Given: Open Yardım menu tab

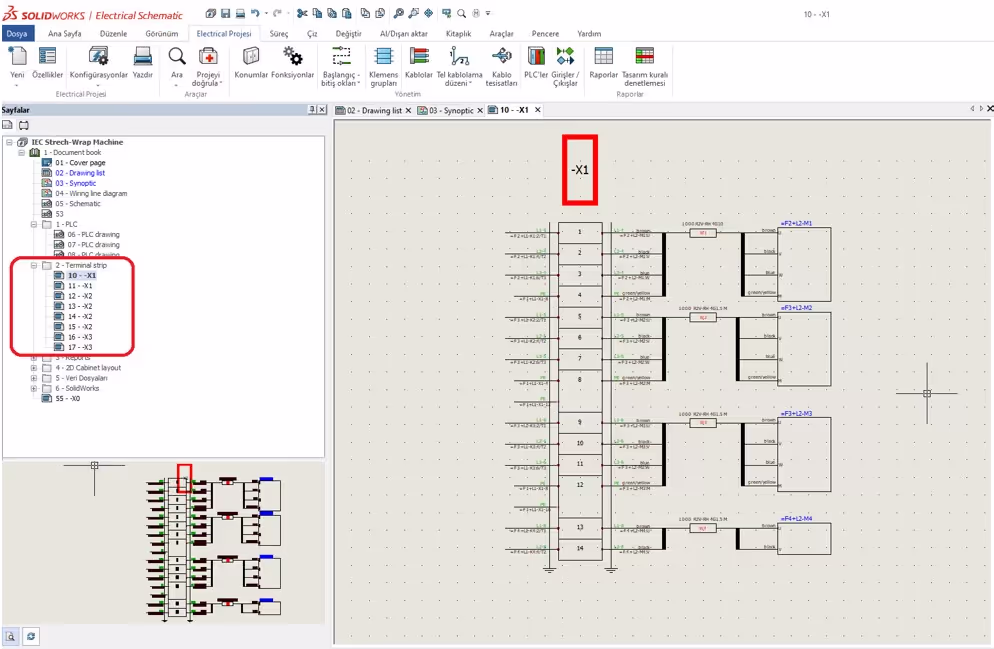Looking at the screenshot, I should point(589,34).
